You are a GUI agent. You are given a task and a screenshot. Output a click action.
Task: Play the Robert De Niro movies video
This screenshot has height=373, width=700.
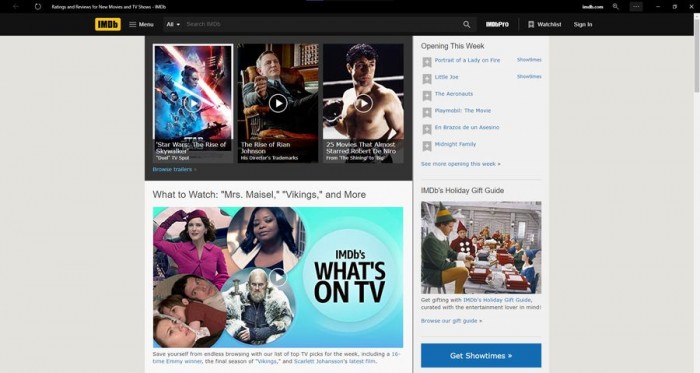(363, 104)
